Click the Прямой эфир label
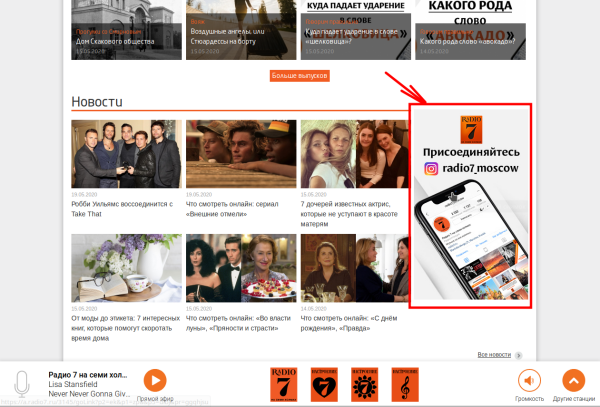Screen dimensions: 600x407 click(x=155, y=399)
